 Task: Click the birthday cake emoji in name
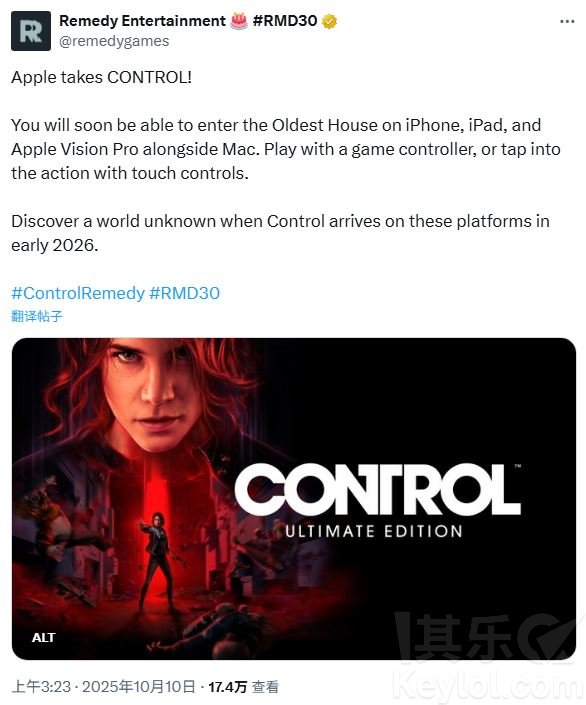[239, 21]
